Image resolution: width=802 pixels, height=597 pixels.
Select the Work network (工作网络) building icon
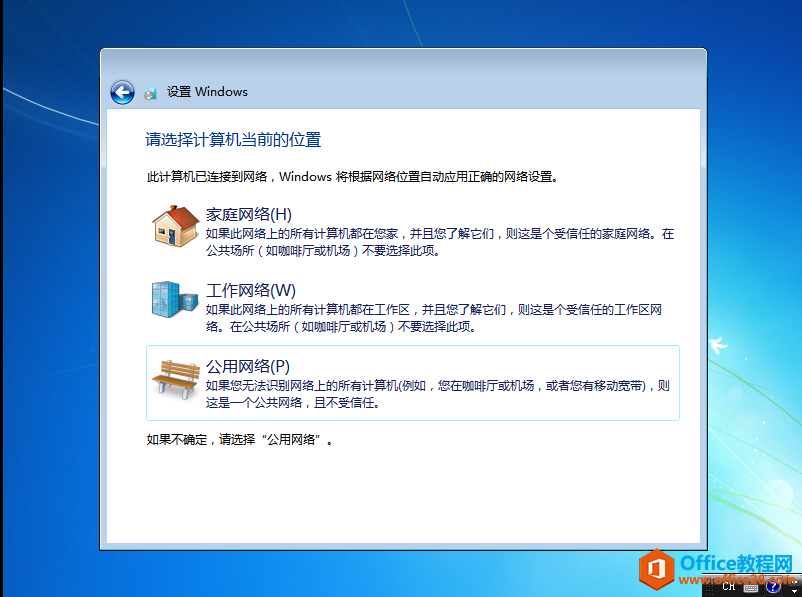(174, 299)
